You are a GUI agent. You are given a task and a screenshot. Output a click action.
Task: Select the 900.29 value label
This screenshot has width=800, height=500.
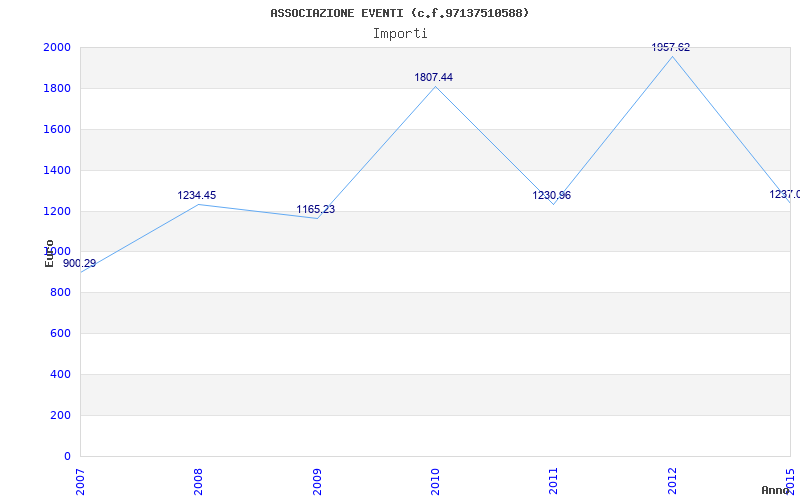pyautogui.click(x=80, y=263)
